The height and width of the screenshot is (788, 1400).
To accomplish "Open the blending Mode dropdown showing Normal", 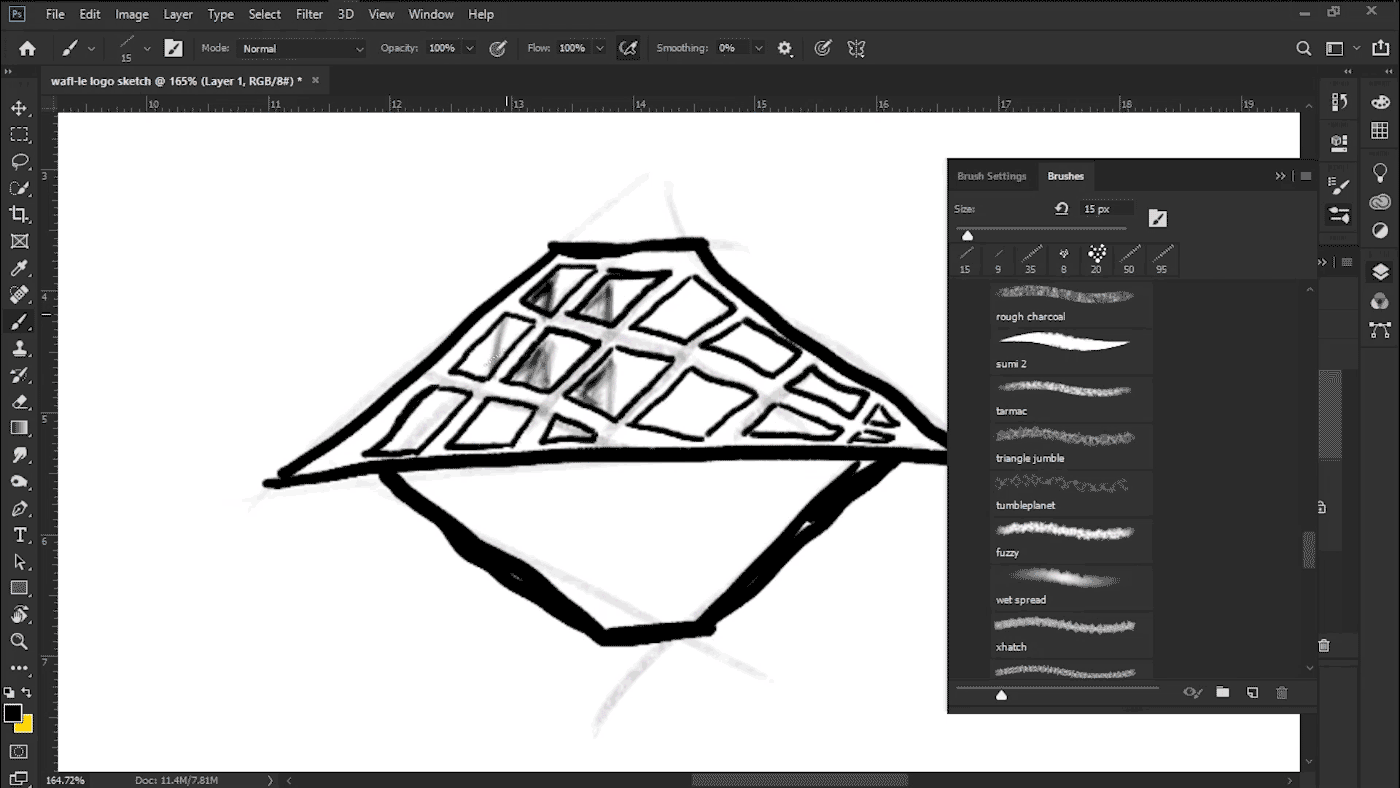I will point(302,48).
